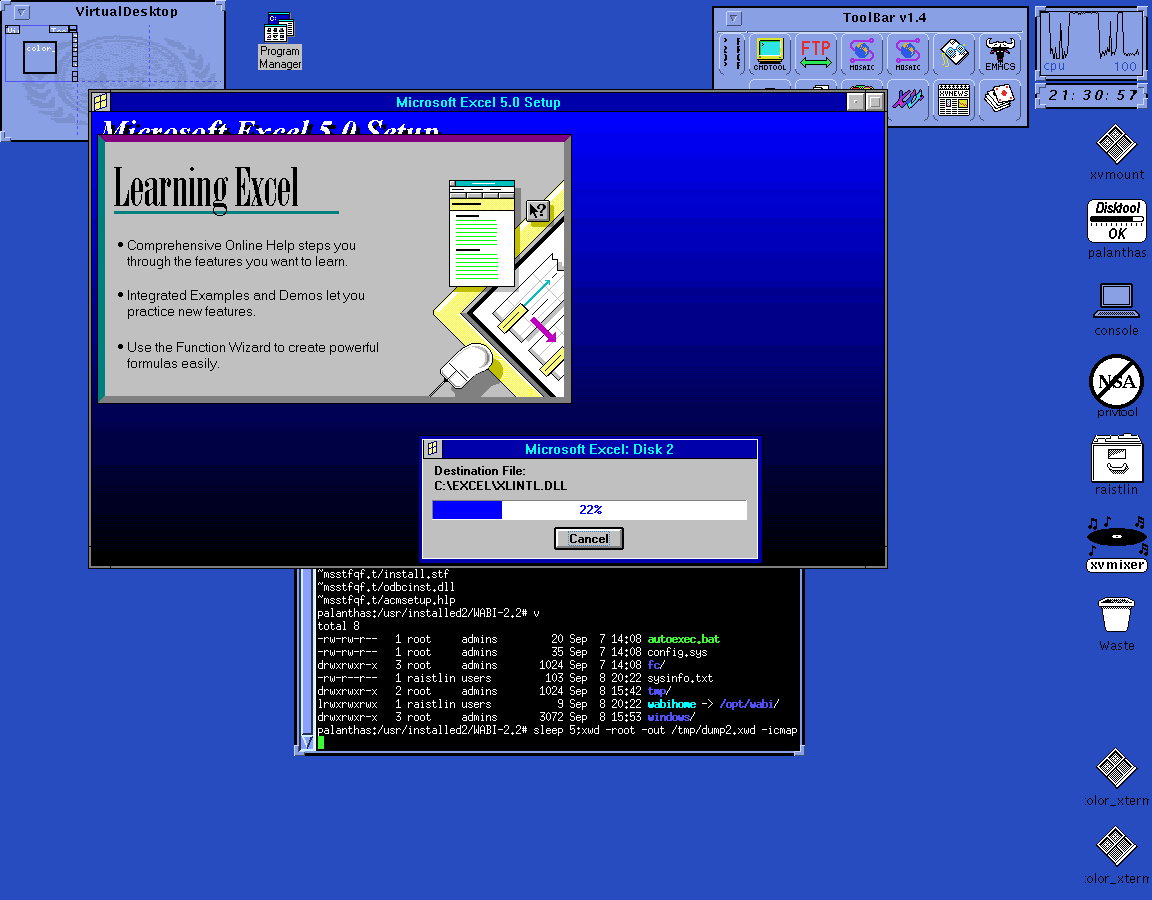Click the cpu performance meter graph
Screen dimensions: 1152x900
click(1090, 41)
